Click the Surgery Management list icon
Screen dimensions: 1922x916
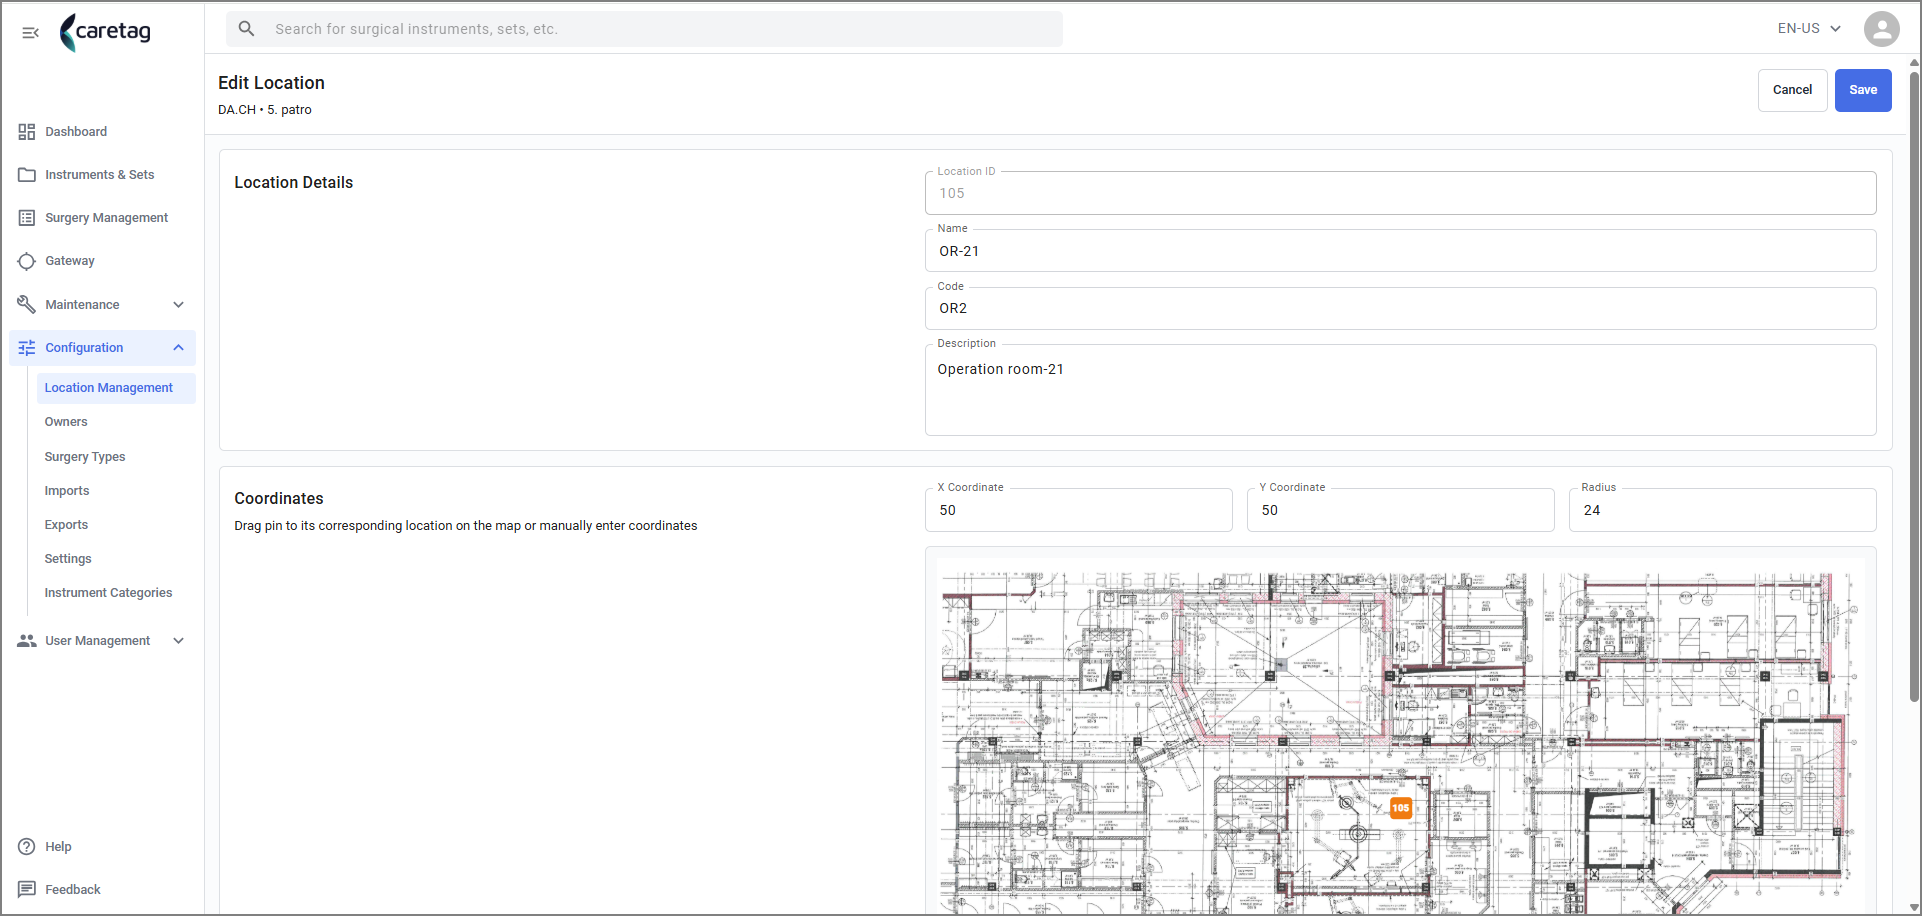27,218
